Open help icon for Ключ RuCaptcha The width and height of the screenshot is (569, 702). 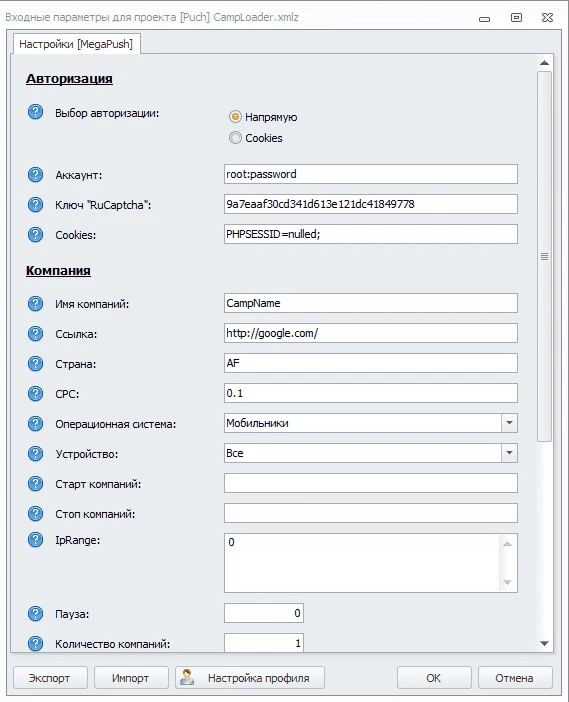[35, 205]
